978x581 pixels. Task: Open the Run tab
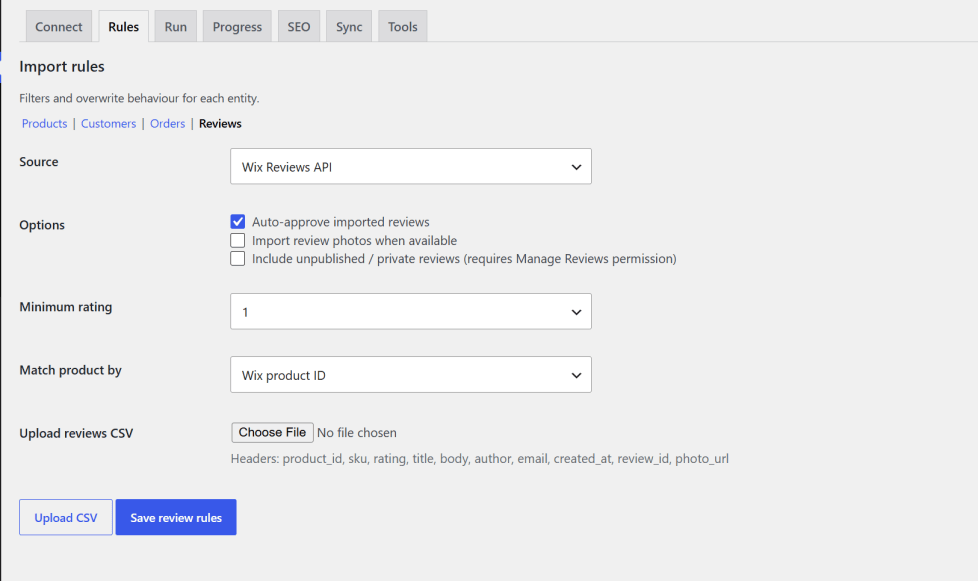click(x=176, y=27)
